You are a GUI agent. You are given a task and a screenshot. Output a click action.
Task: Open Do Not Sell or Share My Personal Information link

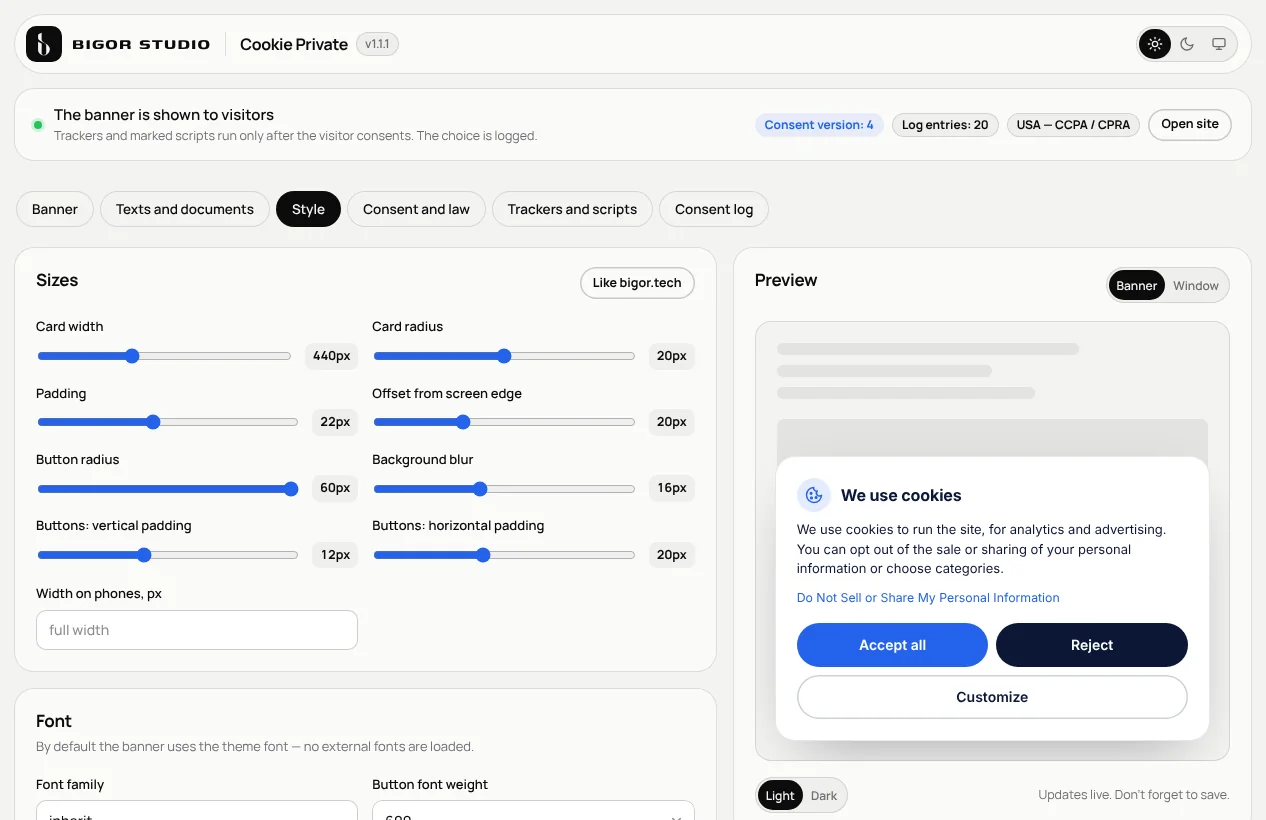928,597
